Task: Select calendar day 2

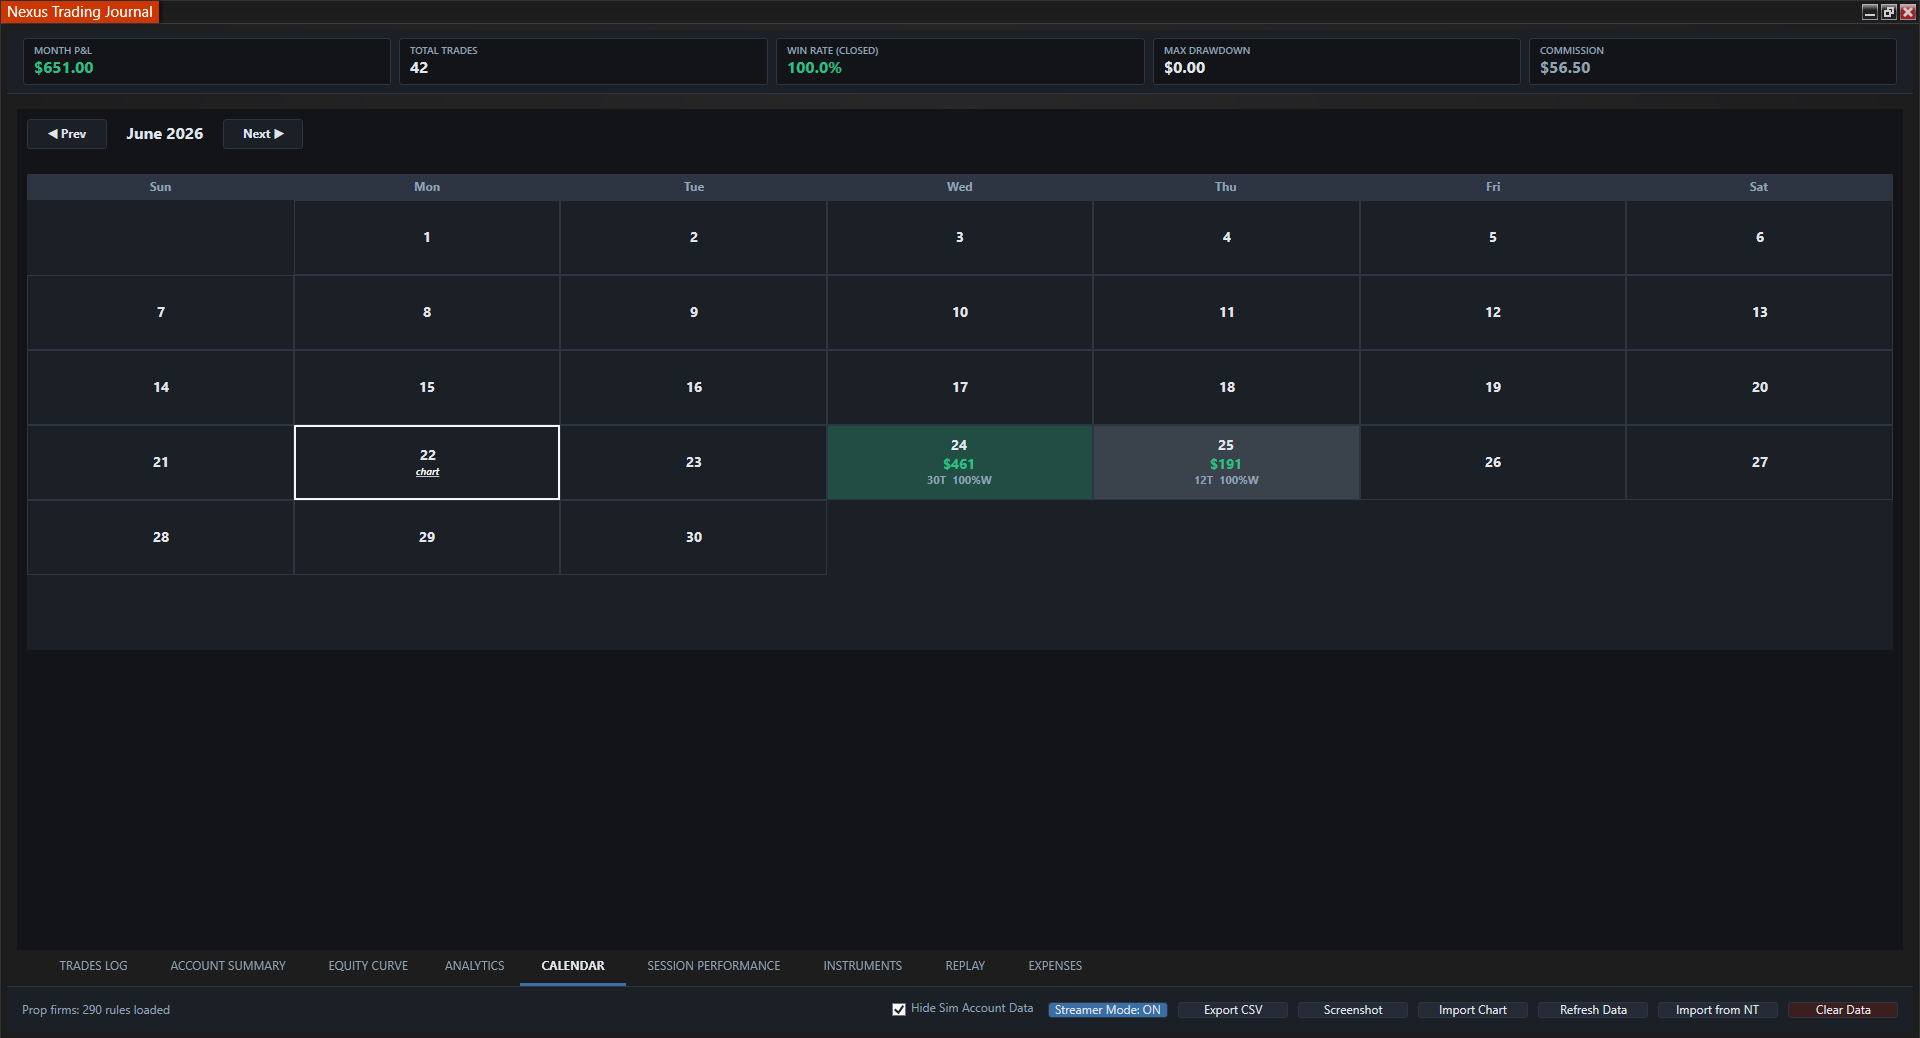Action: 694,238
